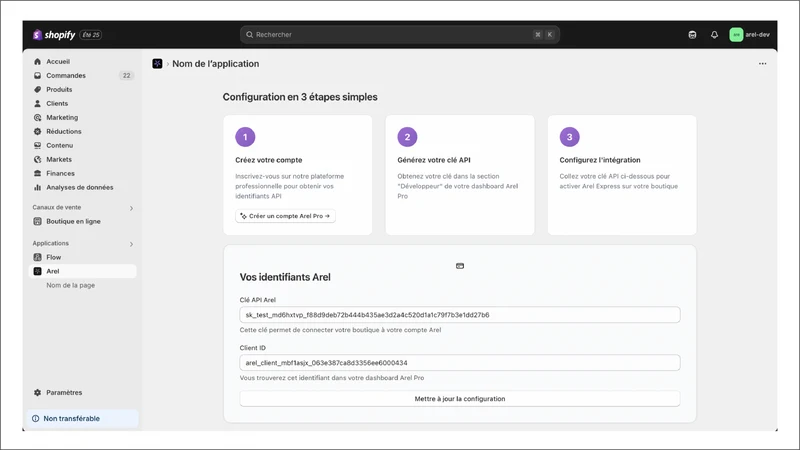Click step 3 purple number circle
This screenshot has height=450, width=800.
pyautogui.click(x=569, y=137)
